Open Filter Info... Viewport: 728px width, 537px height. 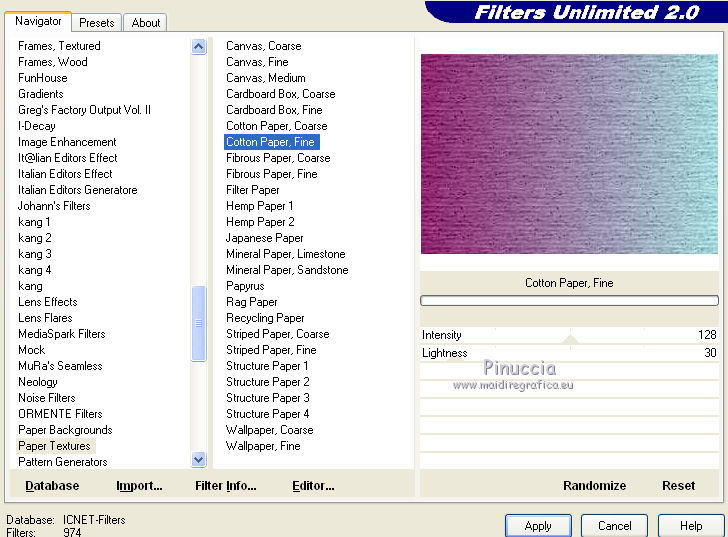tap(226, 485)
